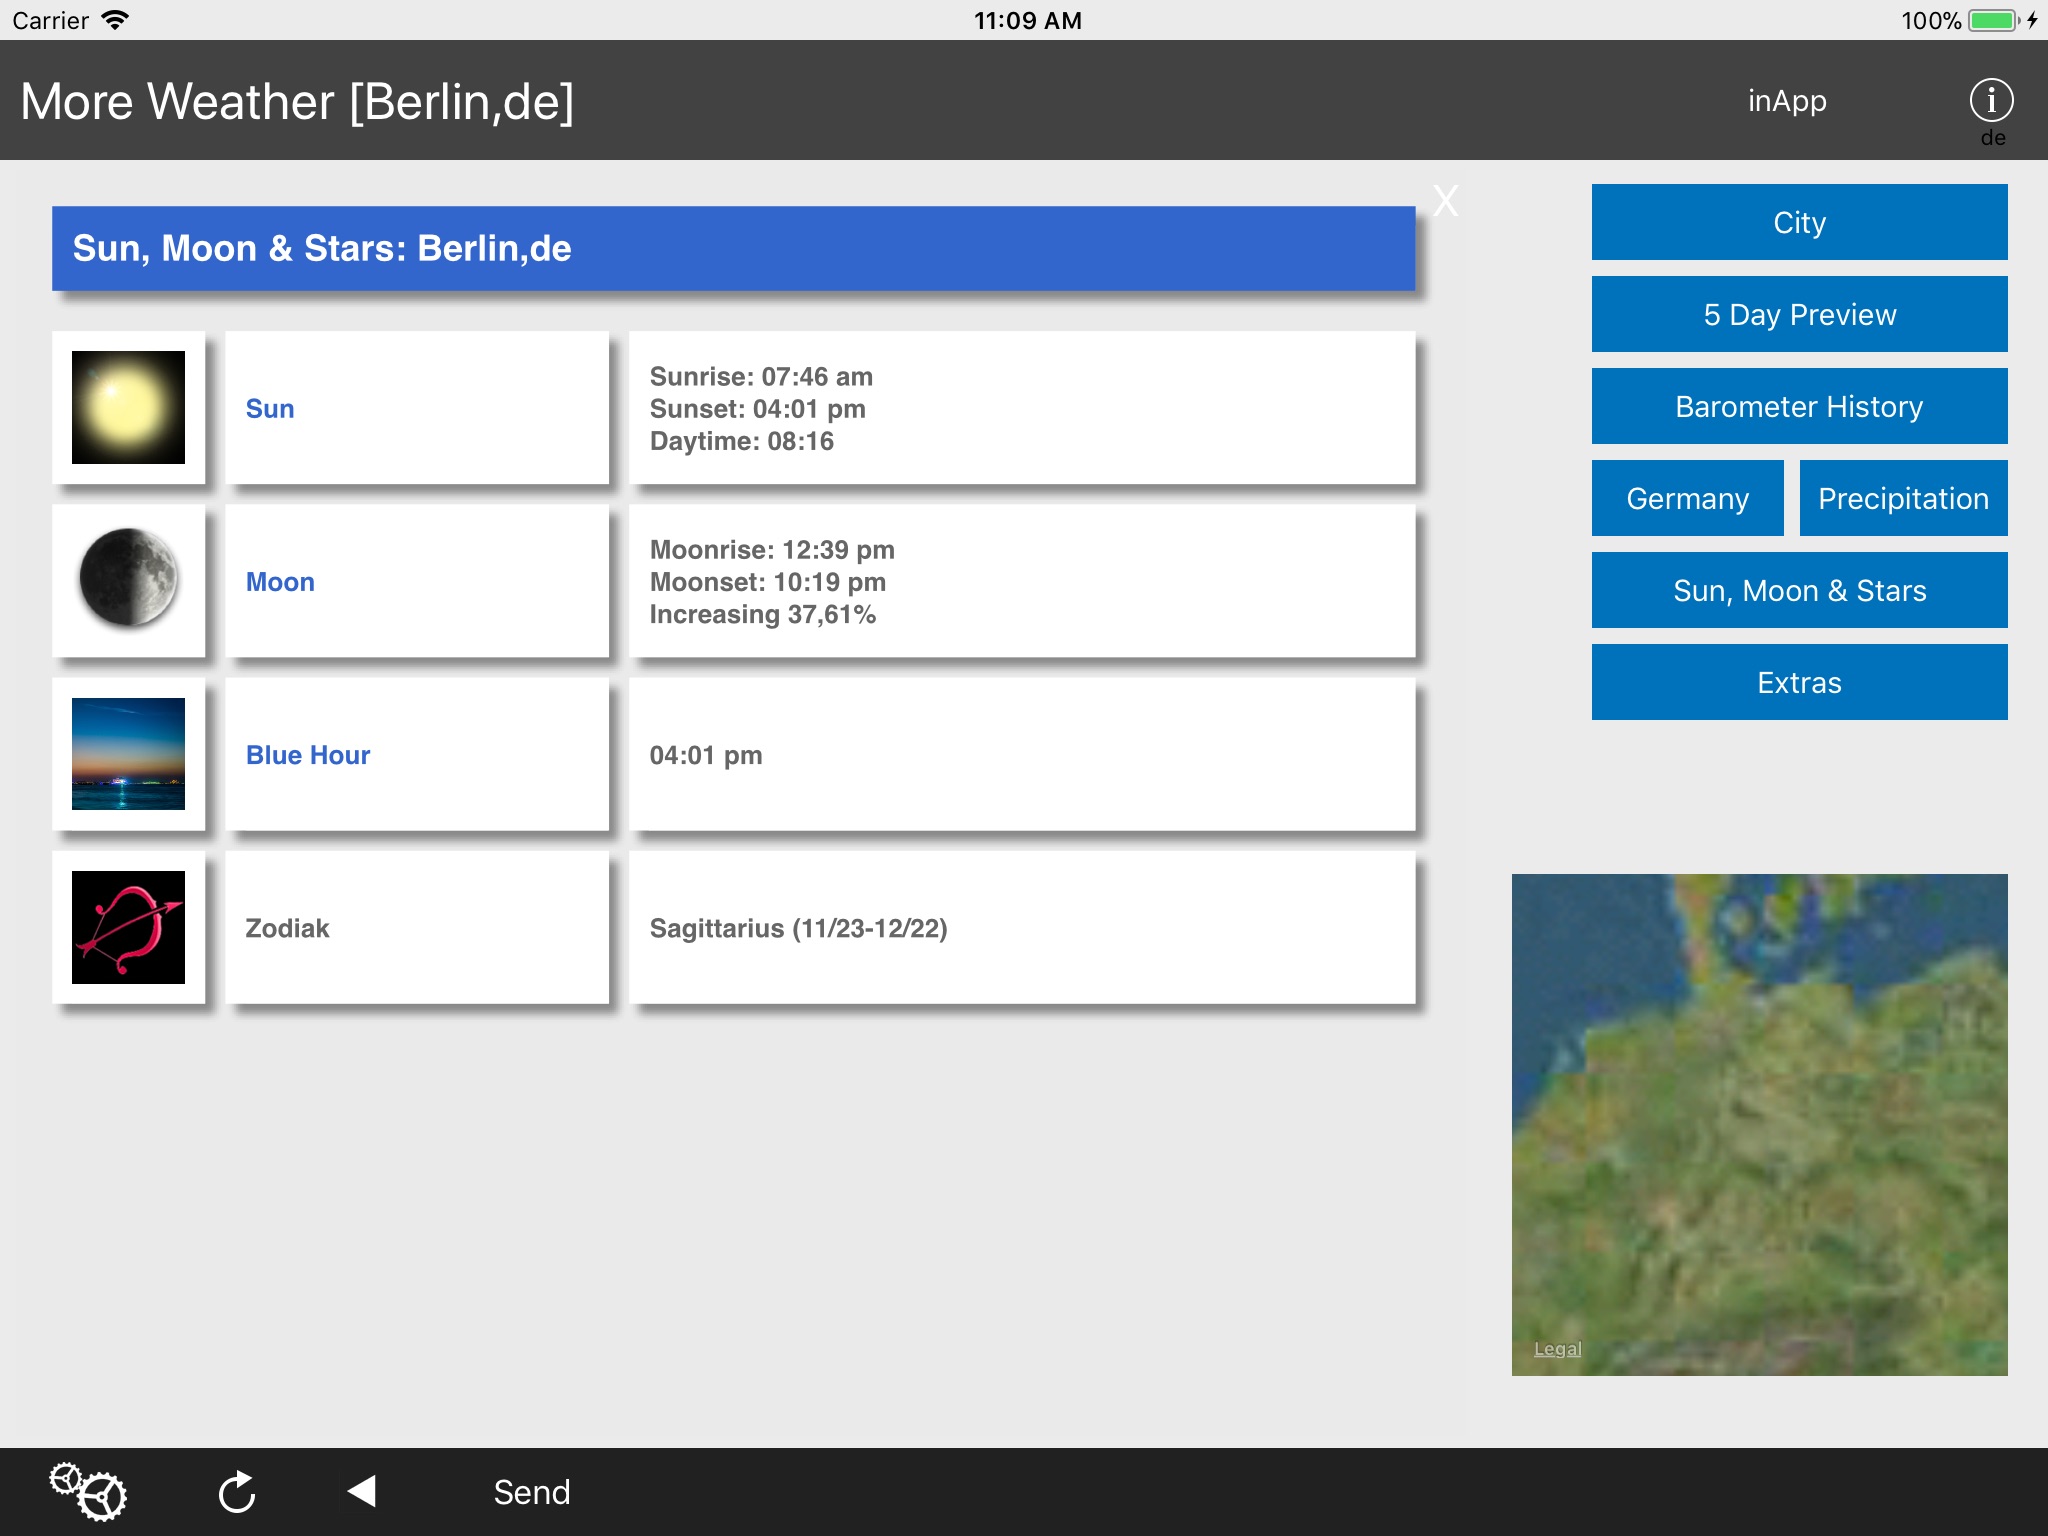Viewport: 2048px width, 1536px height.
Task: Open the City menu button
Action: pos(1798,222)
